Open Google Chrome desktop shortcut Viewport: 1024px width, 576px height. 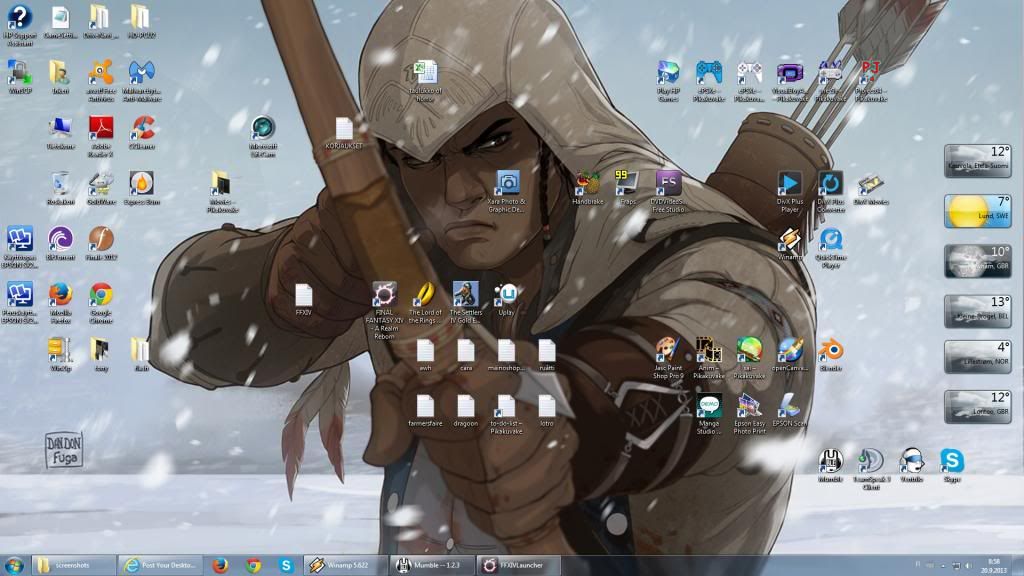[101, 302]
